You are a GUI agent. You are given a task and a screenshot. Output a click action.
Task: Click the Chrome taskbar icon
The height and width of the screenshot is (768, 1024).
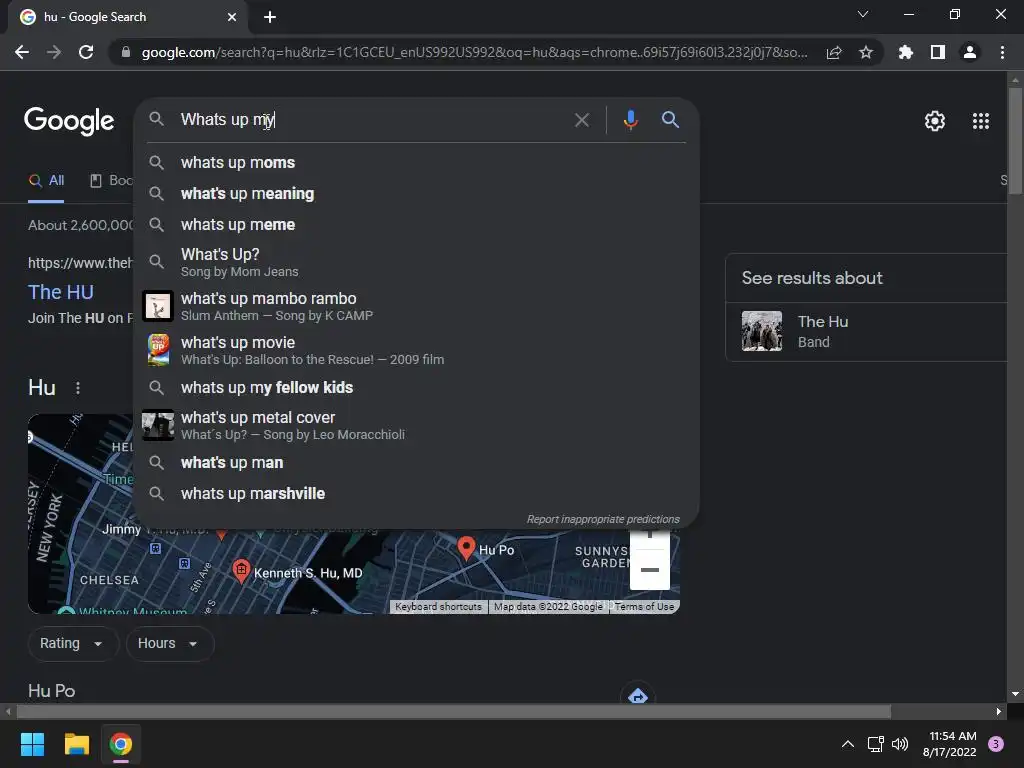click(121, 744)
